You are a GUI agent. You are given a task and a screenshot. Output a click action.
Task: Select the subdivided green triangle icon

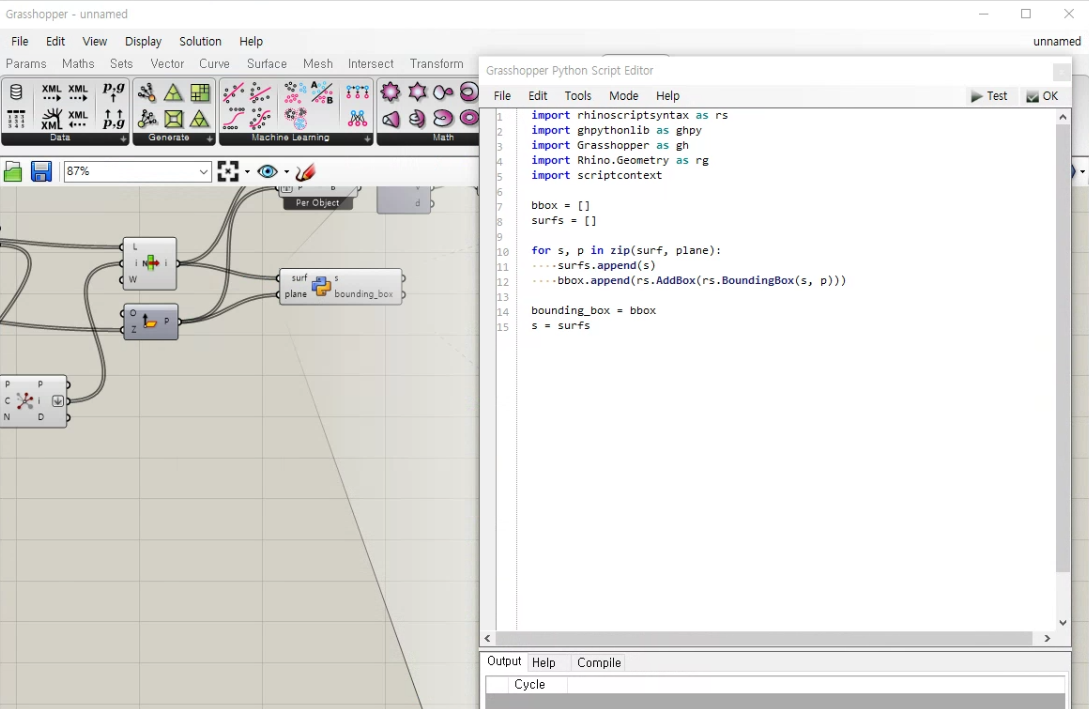click(200, 119)
